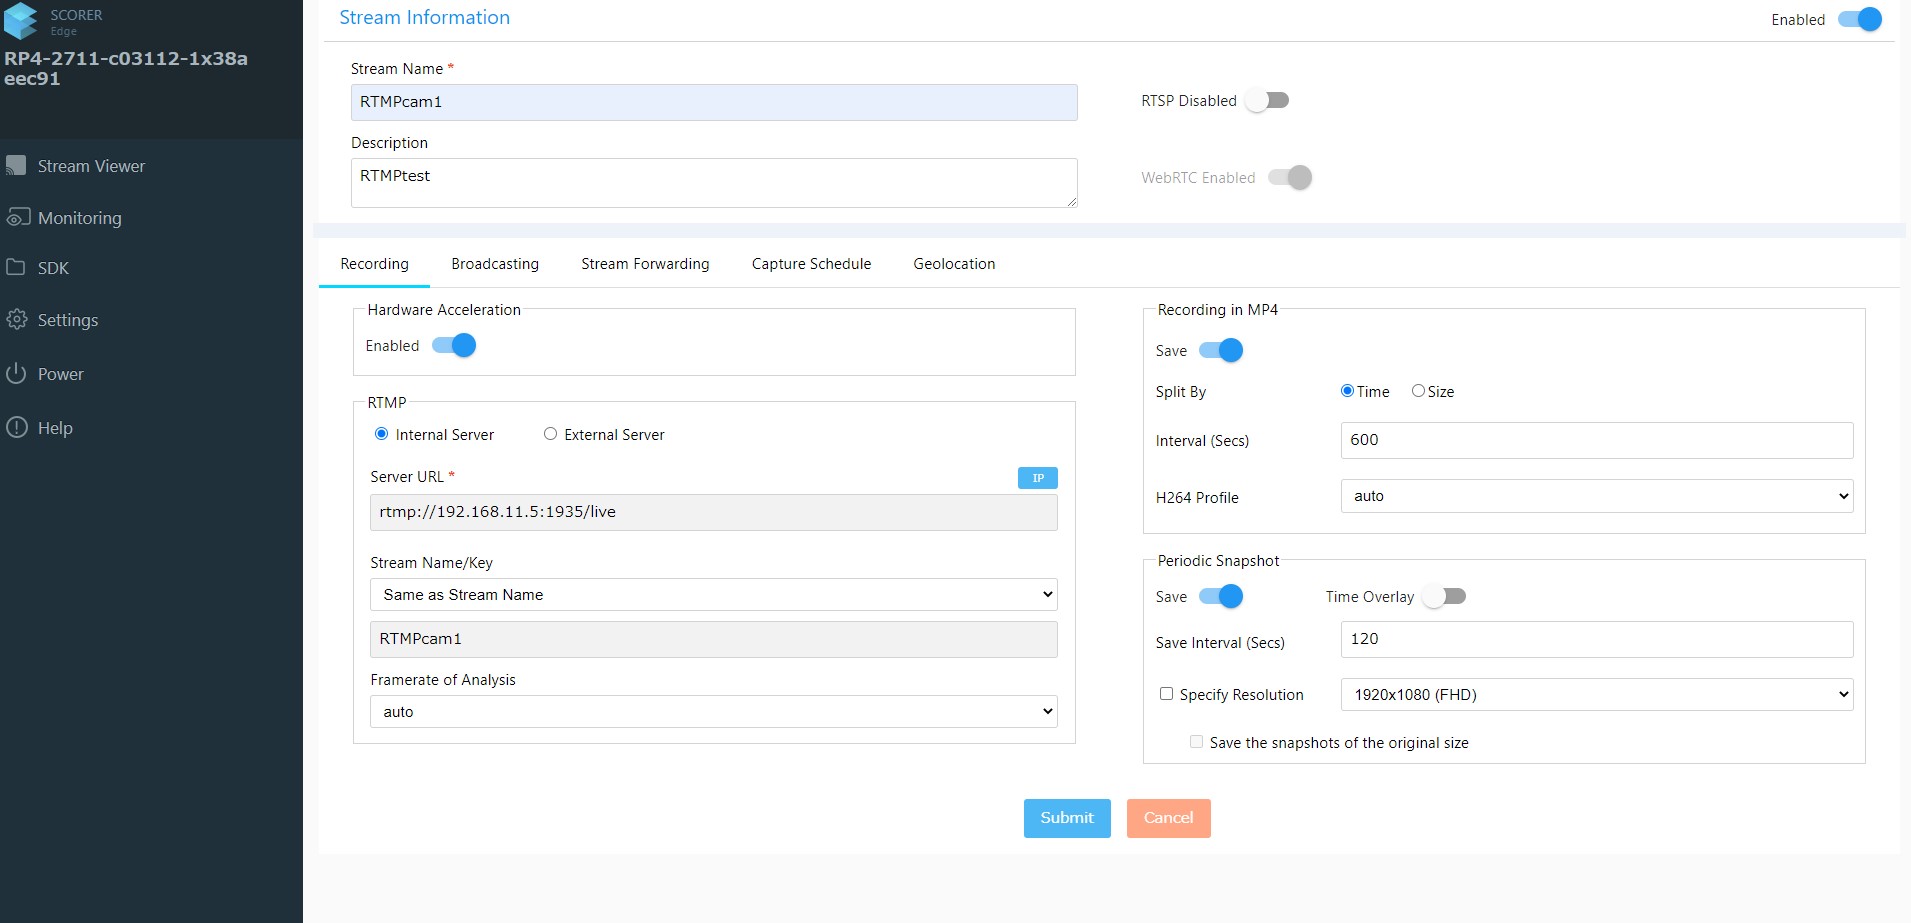1911x923 pixels.
Task: Click the Submit button
Action: 1066,818
